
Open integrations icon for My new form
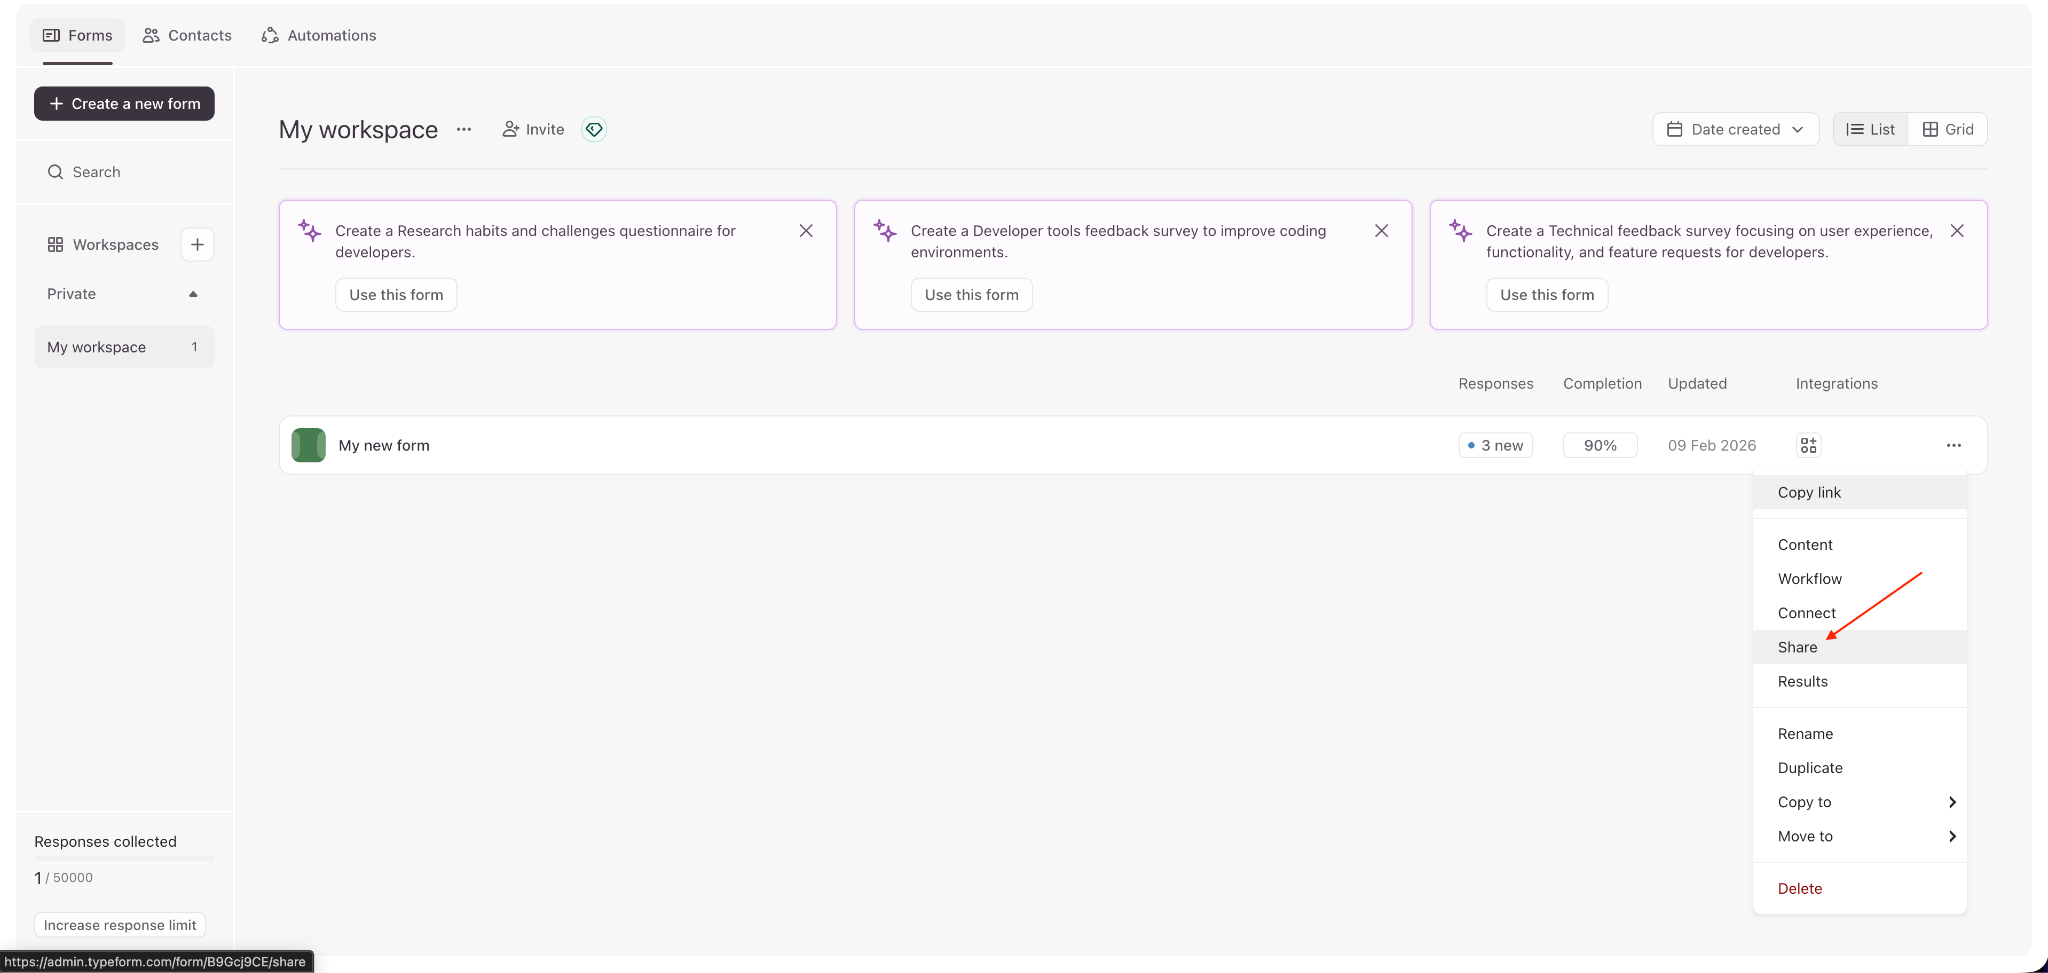point(1808,445)
